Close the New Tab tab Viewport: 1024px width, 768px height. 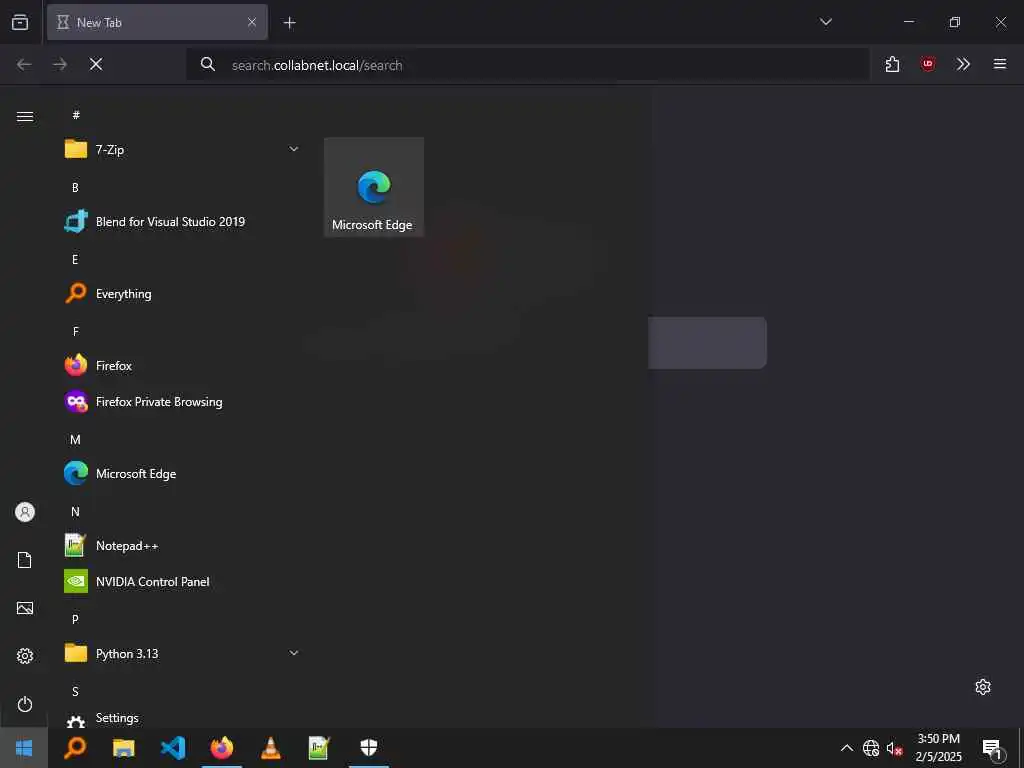[251, 22]
